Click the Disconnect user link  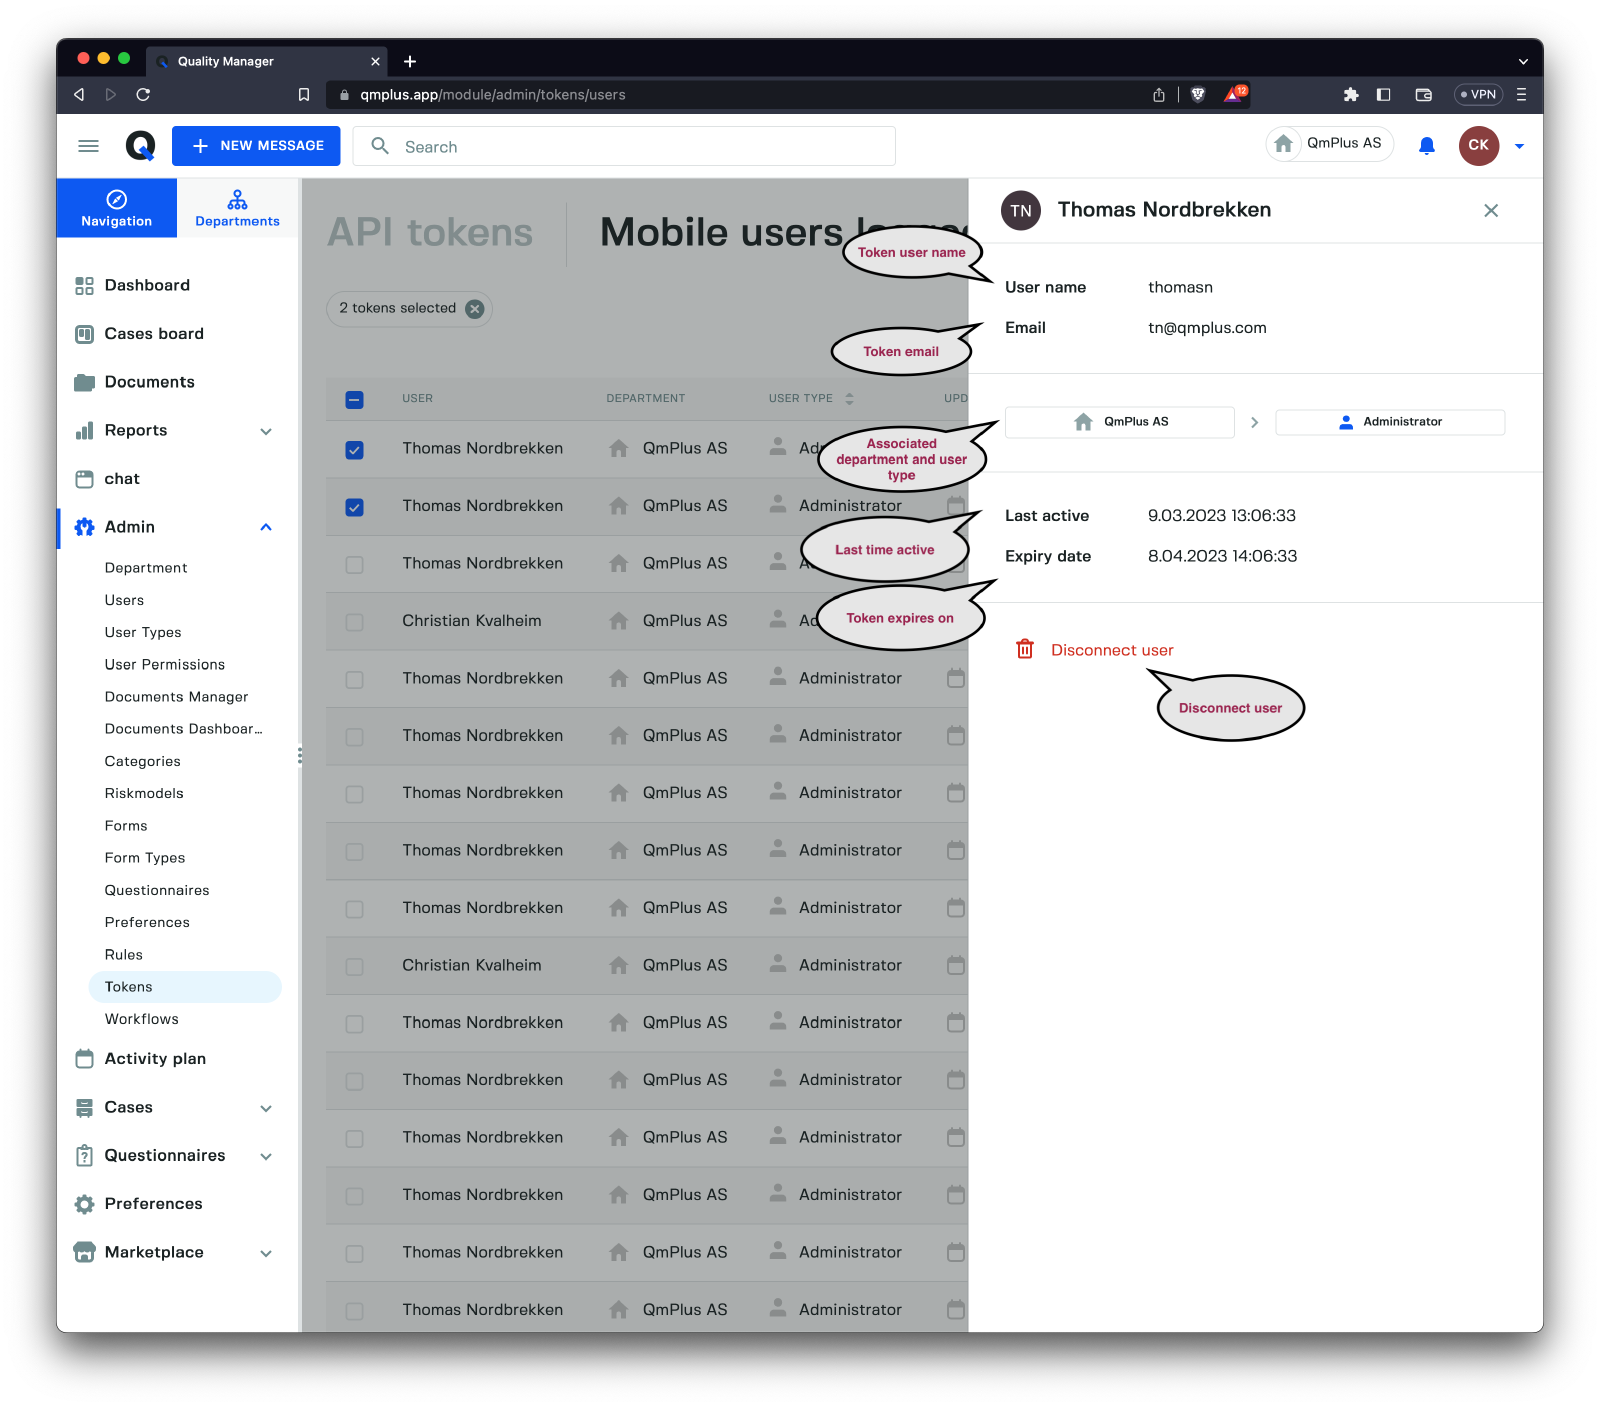pyautogui.click(x=1112, y=650)
